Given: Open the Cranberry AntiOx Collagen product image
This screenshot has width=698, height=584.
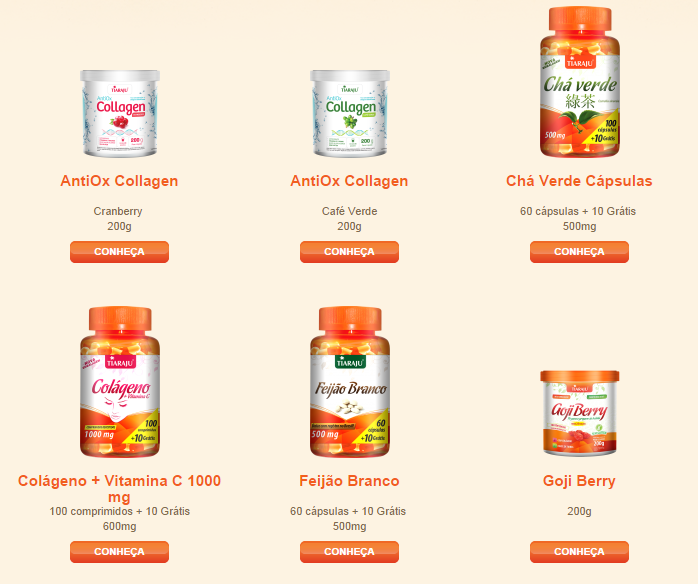Looking at the screenshot, I should (120, 113).
